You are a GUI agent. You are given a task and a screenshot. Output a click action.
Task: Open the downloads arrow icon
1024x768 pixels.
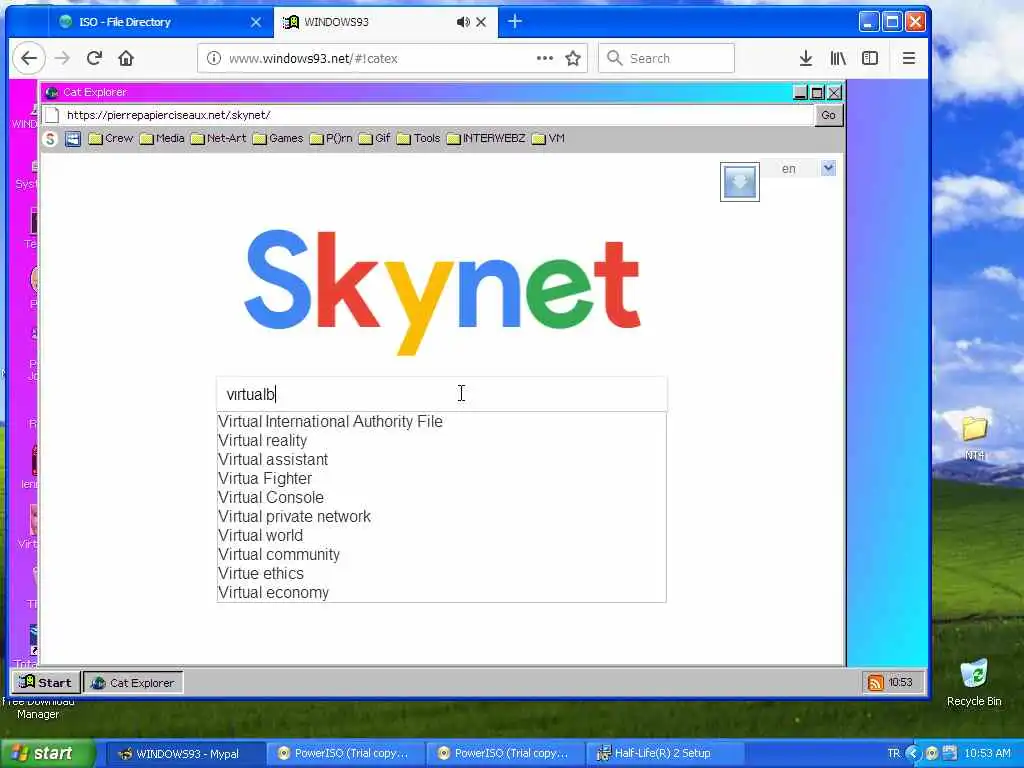pos(806,58)
